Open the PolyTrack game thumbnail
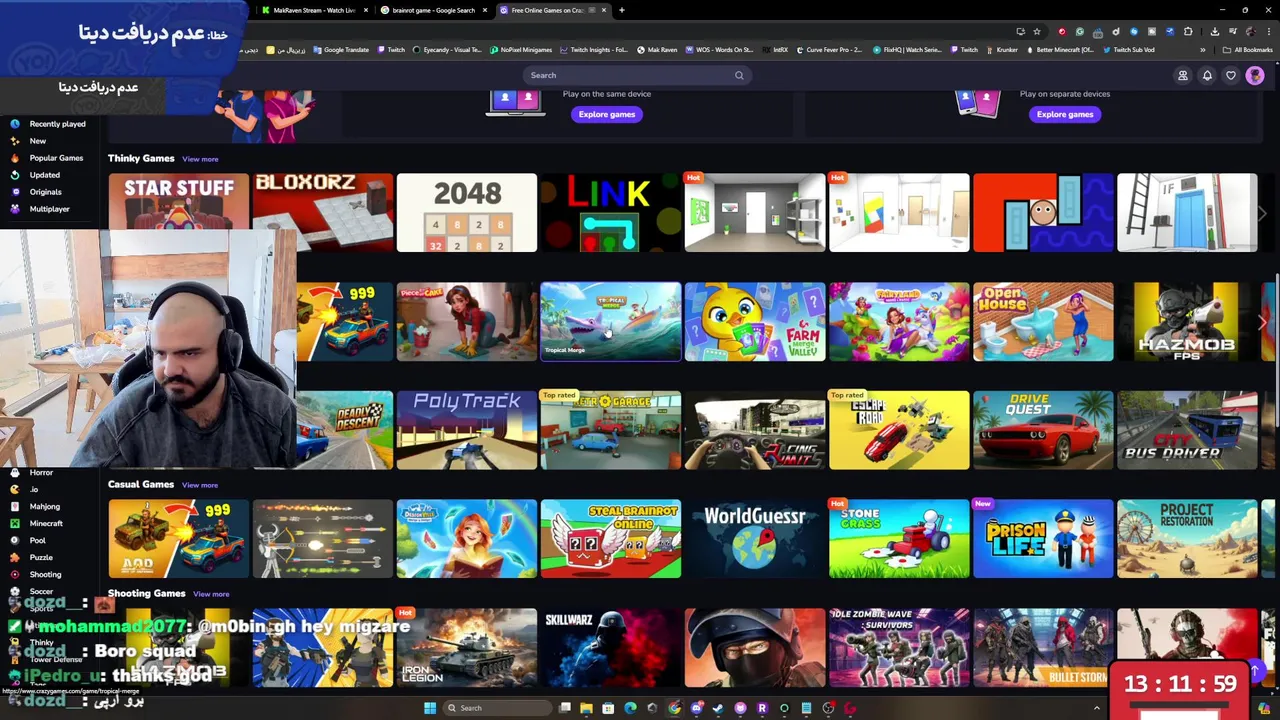The image size is (1280, 720). 467,430
